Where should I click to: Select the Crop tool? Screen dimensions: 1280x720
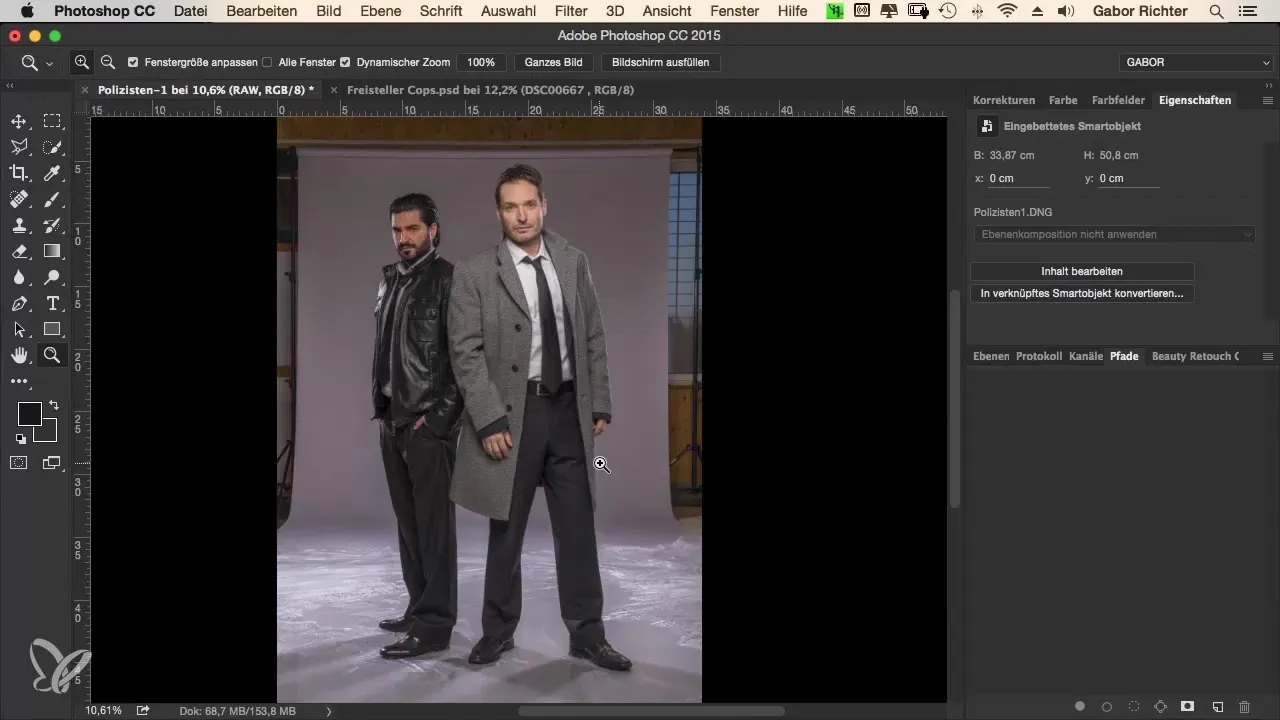18,173
